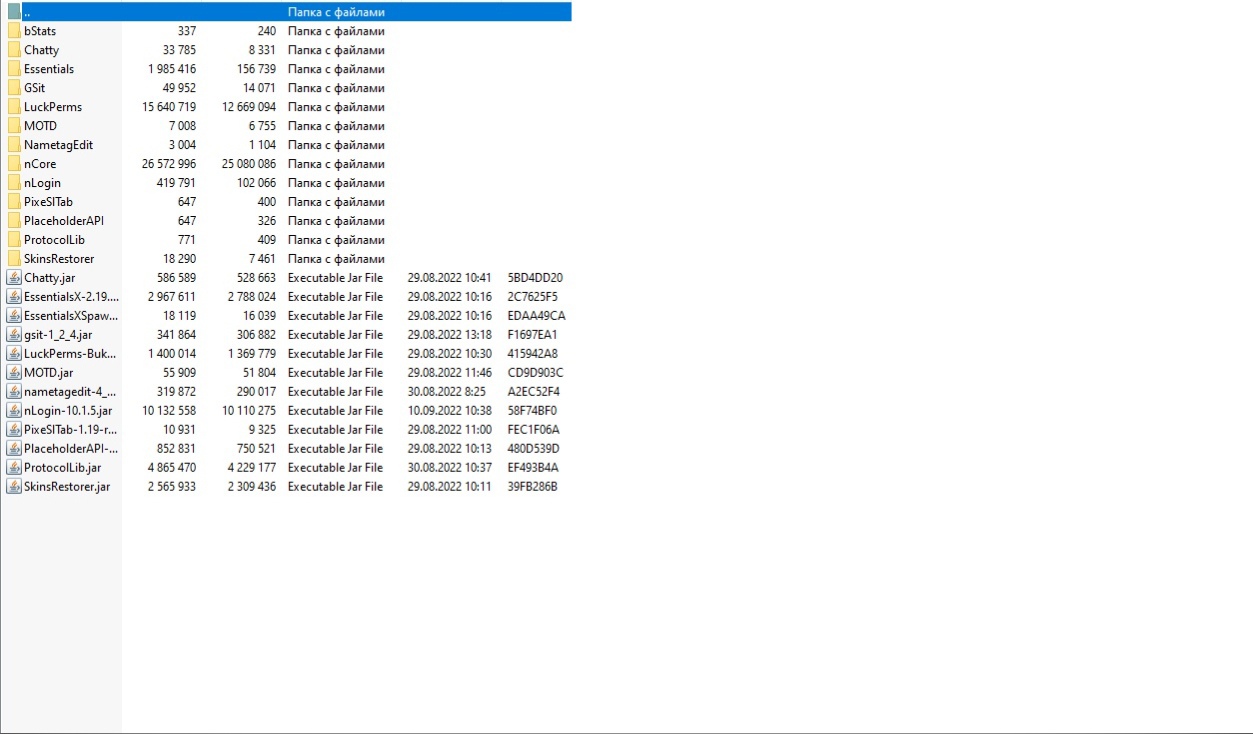Click the SkinsRestorer.jar file icon
Image resolution: width=1253 pixels, height=734 pixels.
tap(14, 487)
